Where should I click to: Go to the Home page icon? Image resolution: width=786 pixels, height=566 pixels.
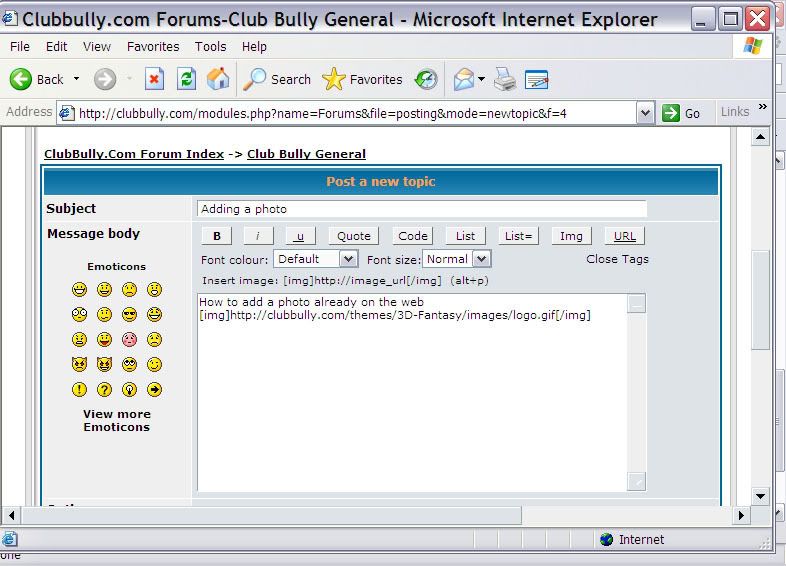[218, 79]
